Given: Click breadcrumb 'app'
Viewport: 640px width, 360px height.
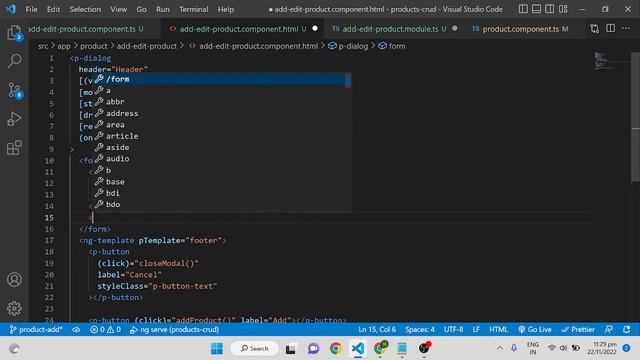Looking at the screenshot, I should [64, 46].
